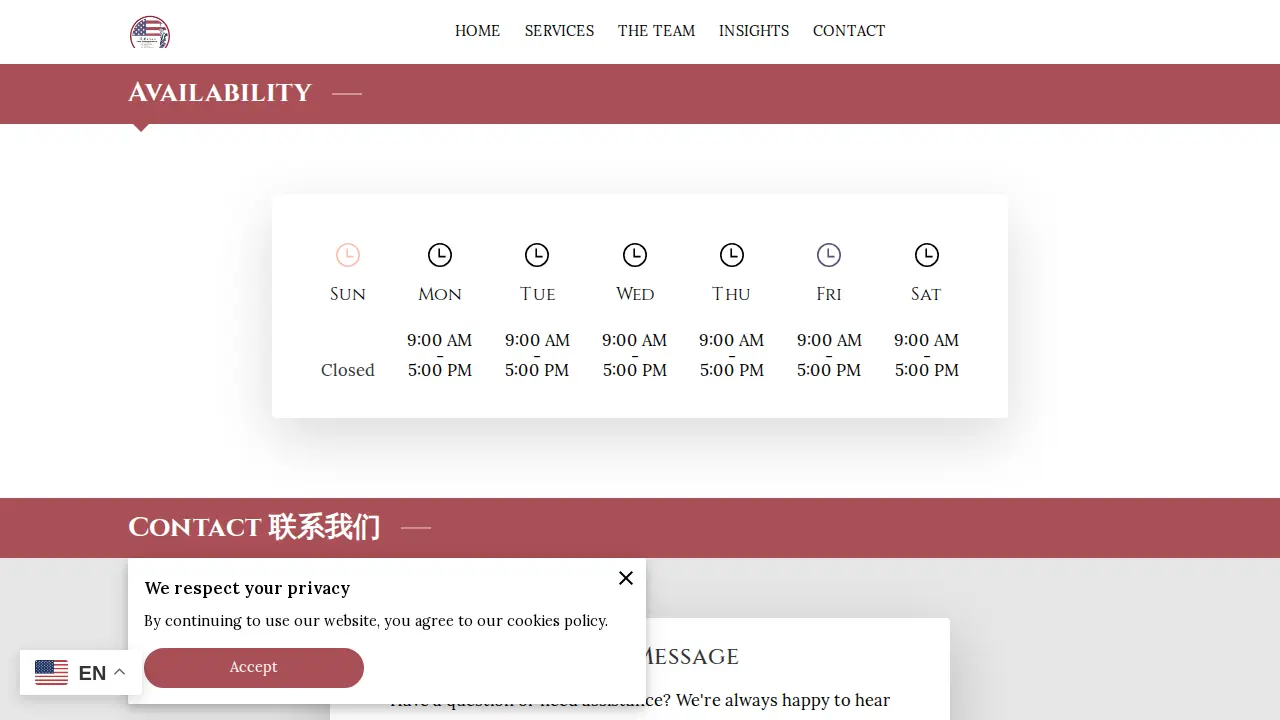1280x720 pixels.
Task: Navigate to the Contact menu link
Action: click(x=849, y=31)
